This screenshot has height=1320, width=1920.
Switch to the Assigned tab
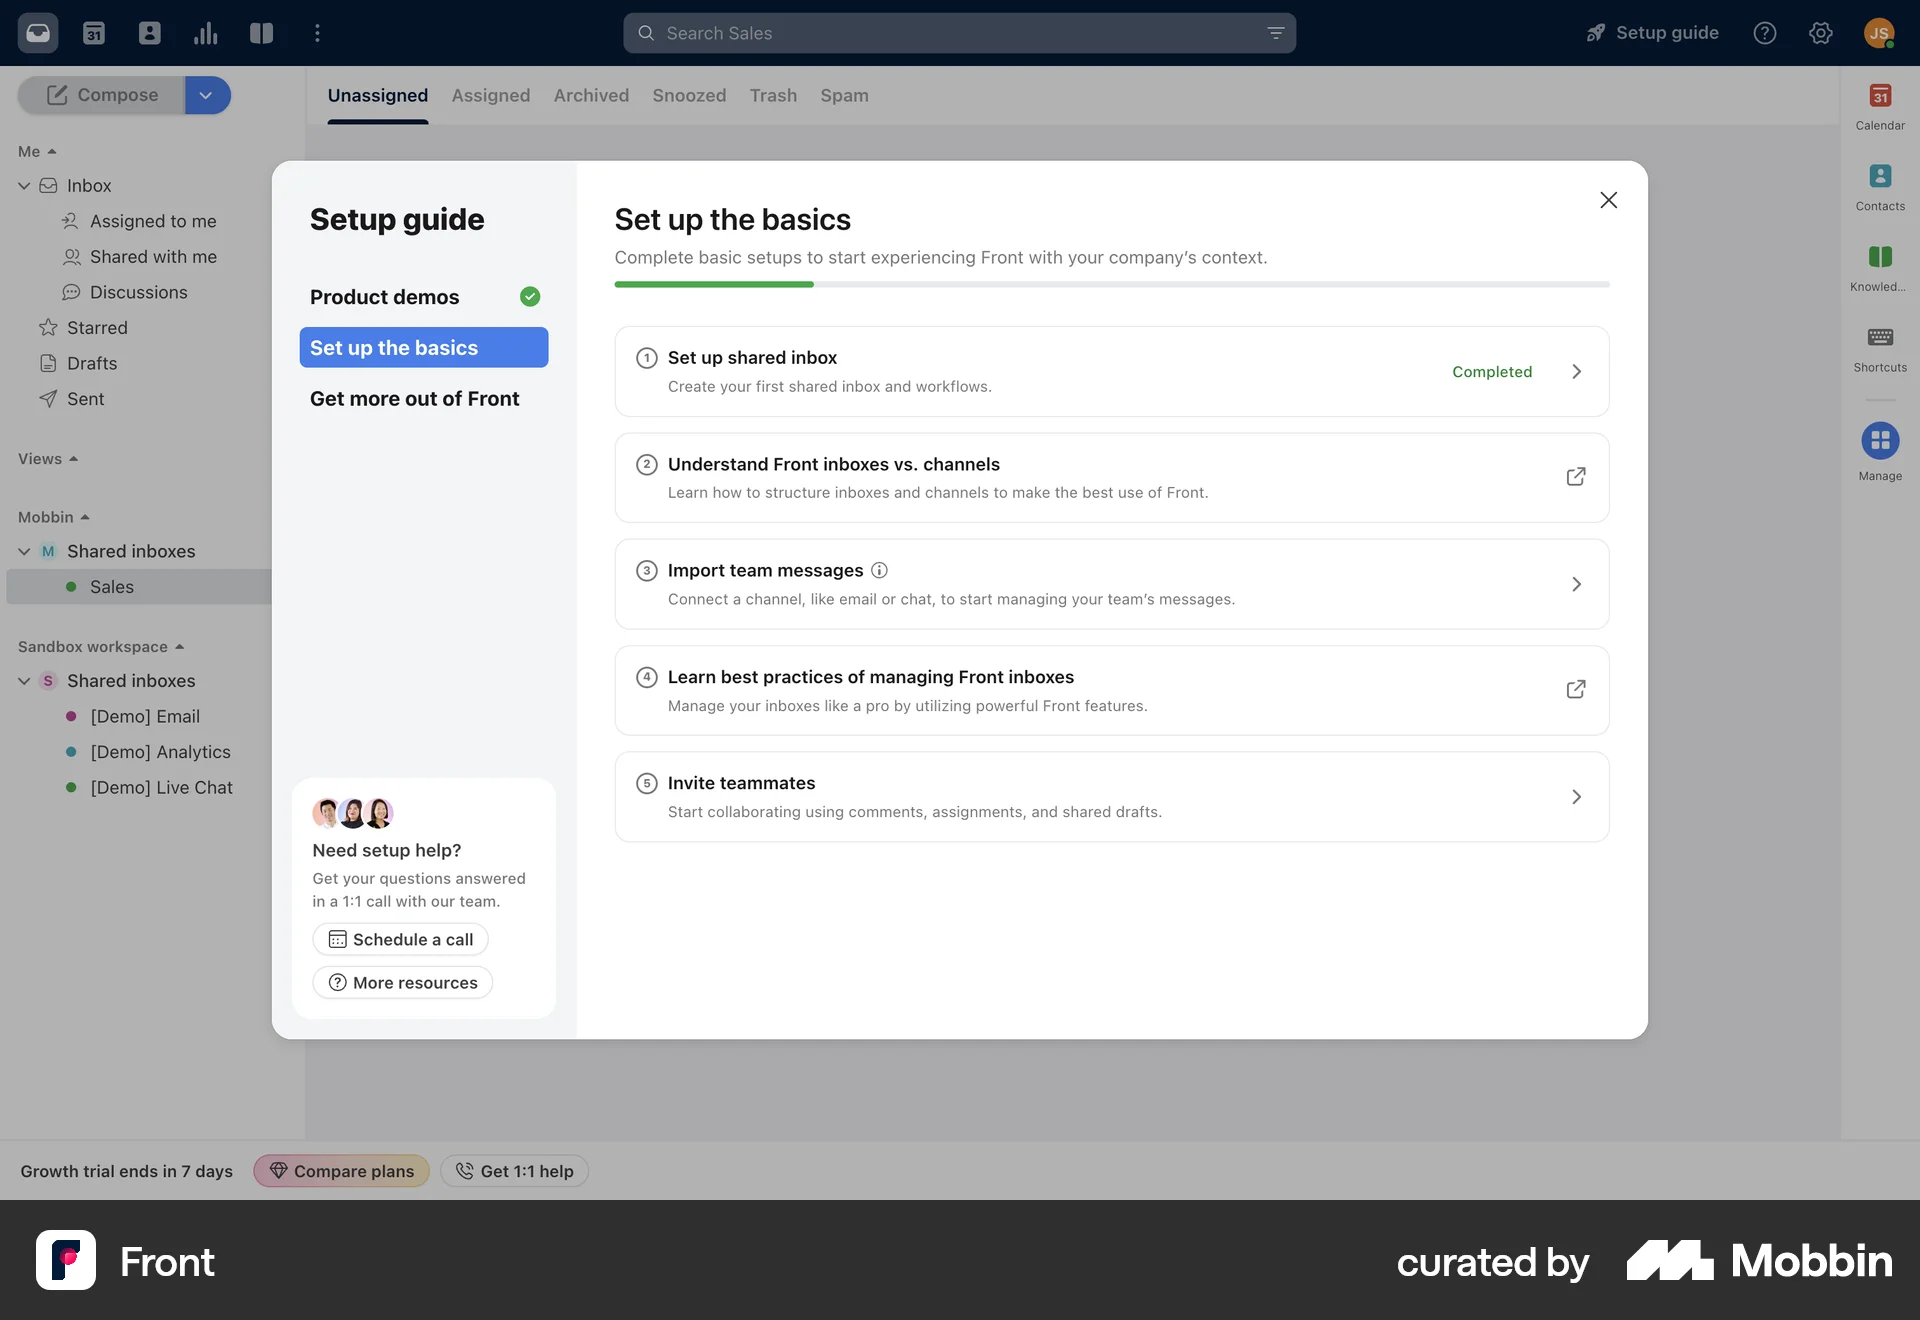[490, 95]
